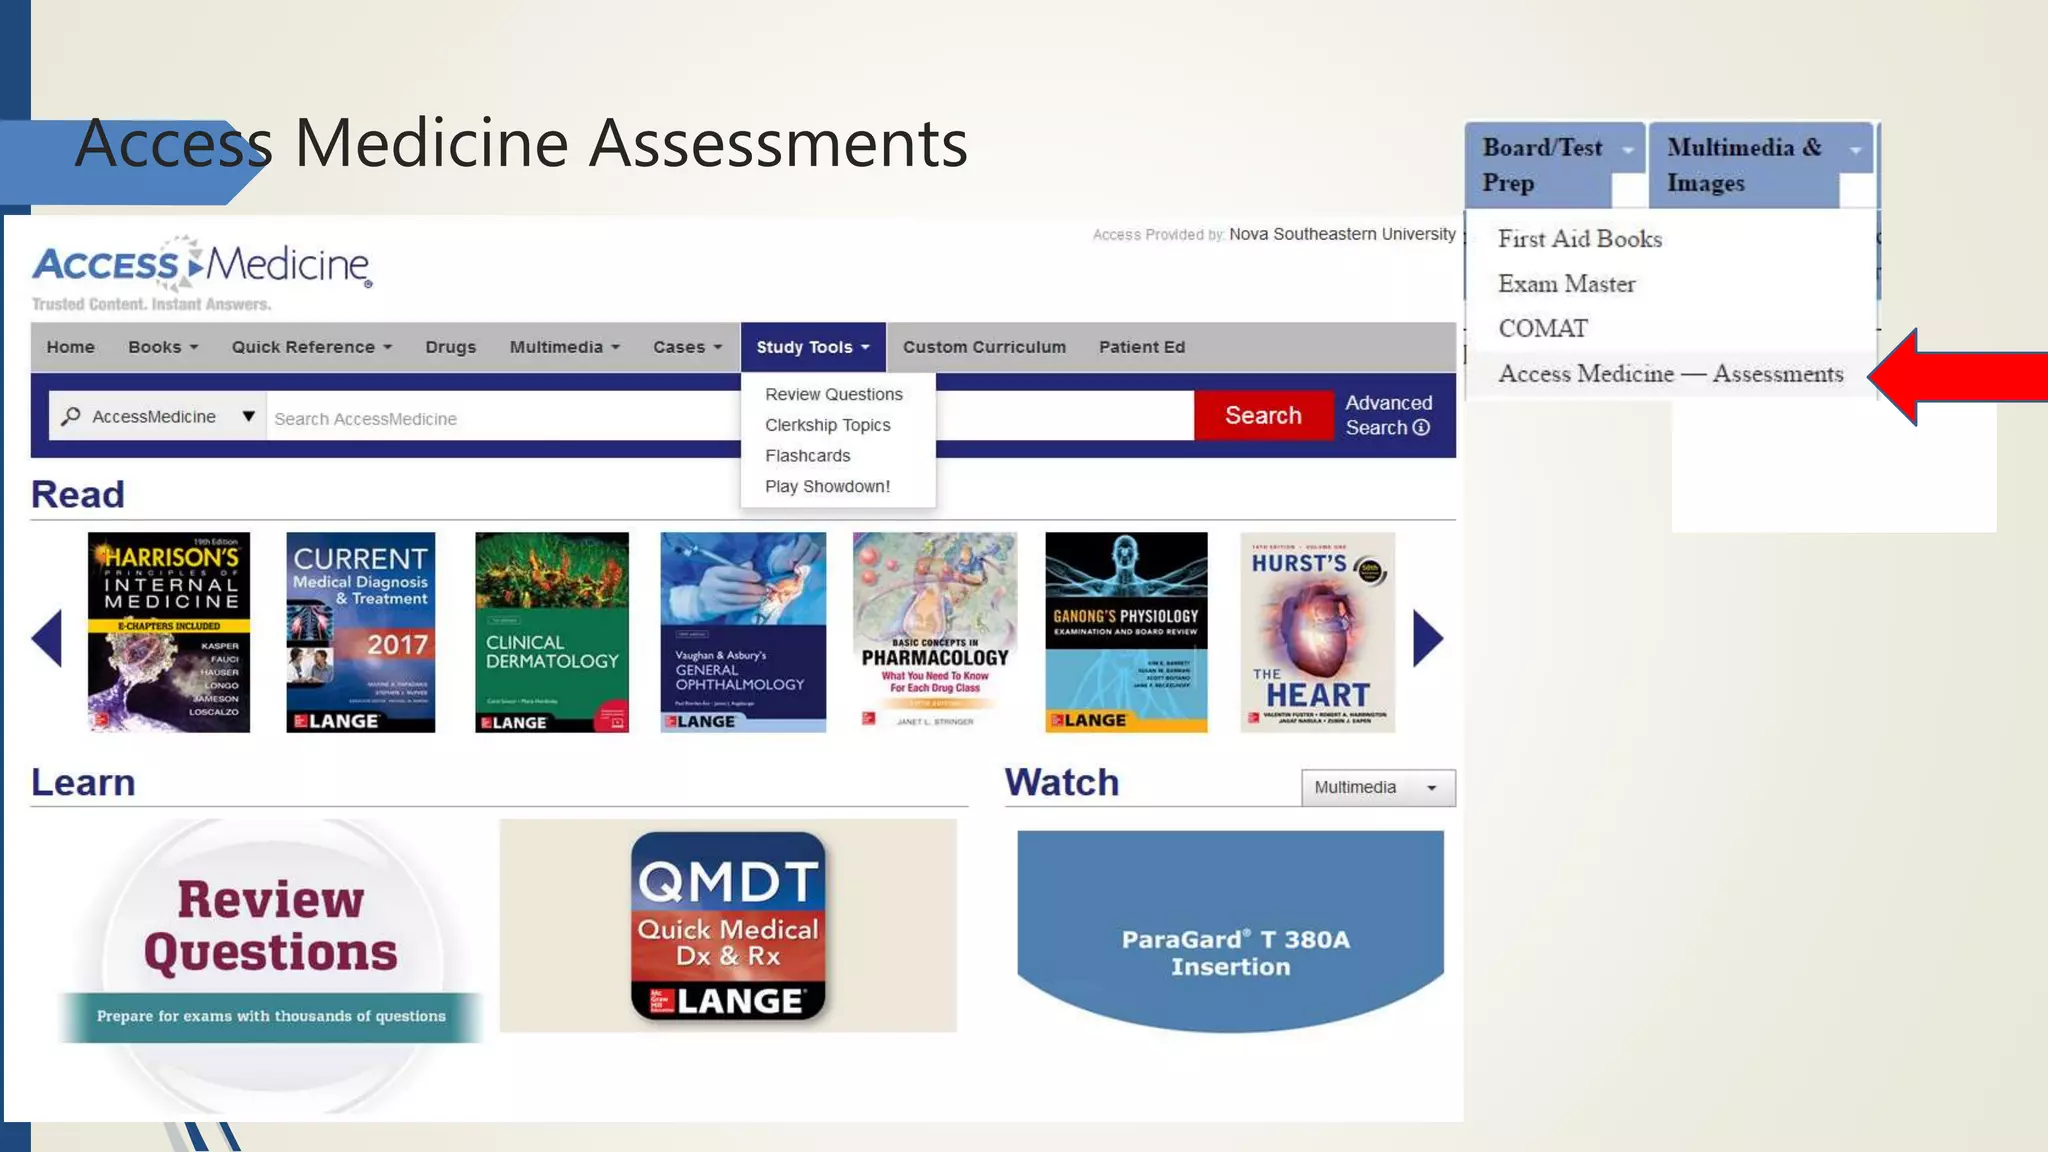This screenshot has width=2048, height=1152.
Task: Open the Home menu item
Action: click(x=70, y=347)
